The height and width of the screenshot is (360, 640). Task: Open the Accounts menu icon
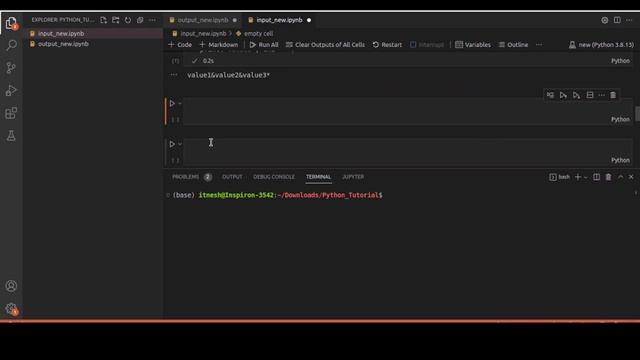click(11, 286)
